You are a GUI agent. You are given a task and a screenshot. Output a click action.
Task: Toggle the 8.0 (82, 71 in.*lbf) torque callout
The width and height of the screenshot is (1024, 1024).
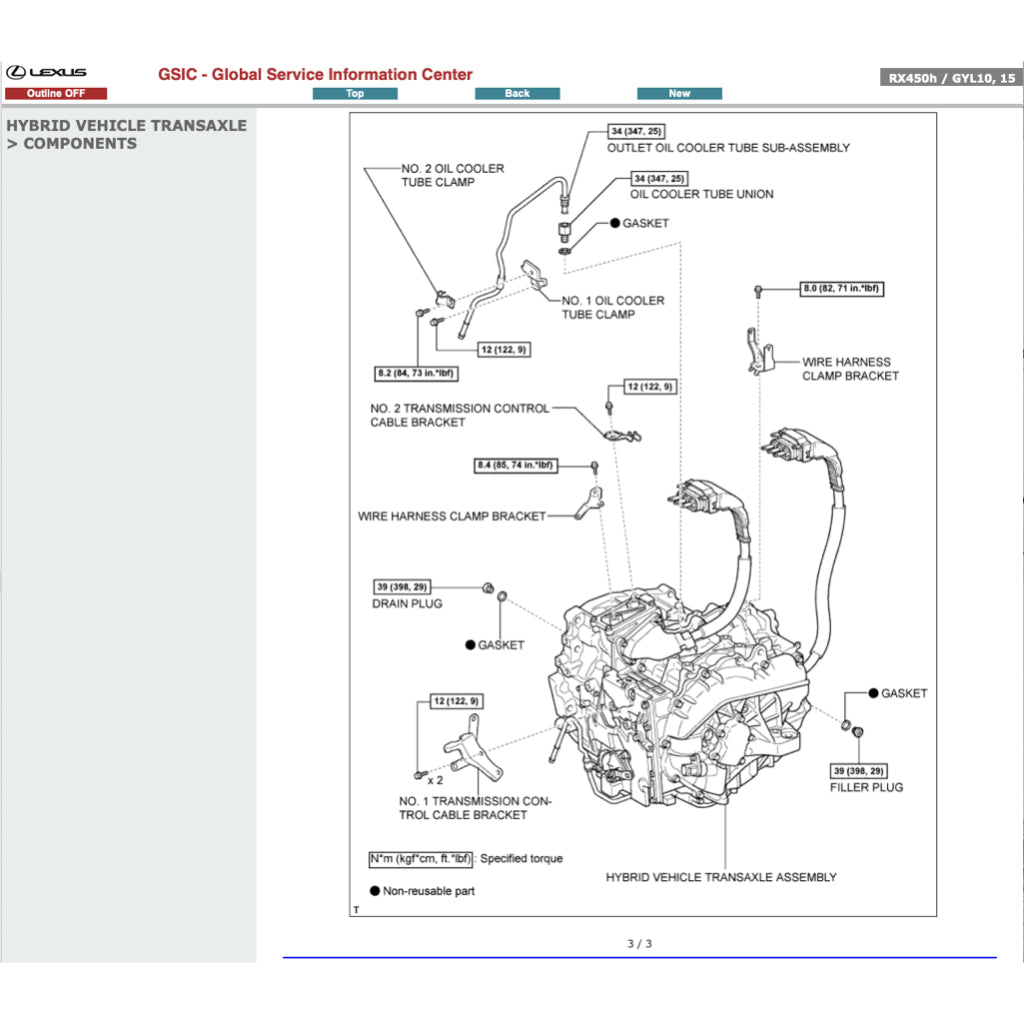[841, 289]
